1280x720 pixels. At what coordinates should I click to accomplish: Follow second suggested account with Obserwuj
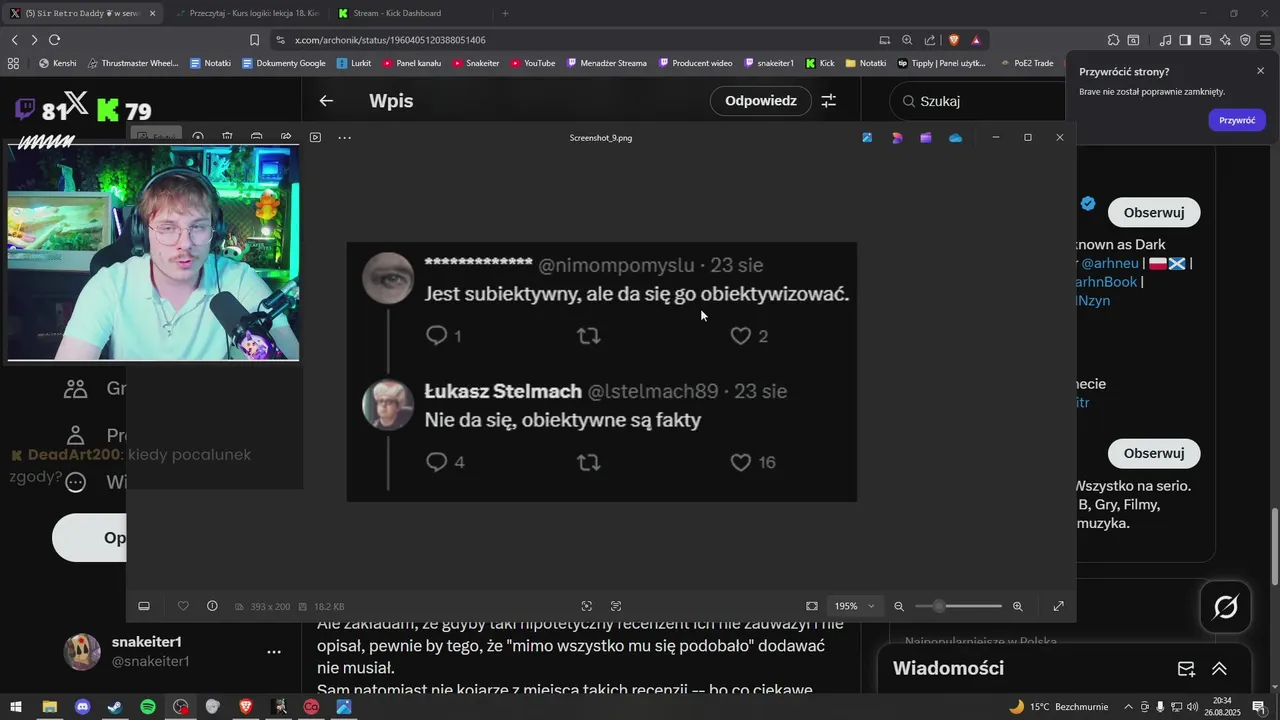tap(1154, 453)
